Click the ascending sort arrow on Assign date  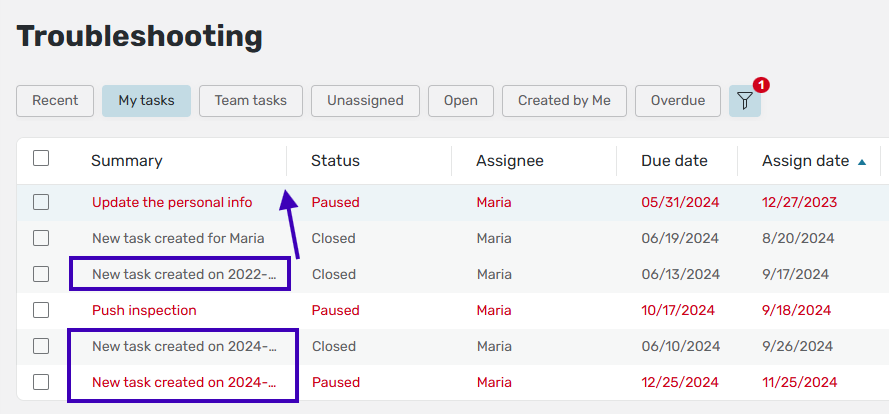862,161
